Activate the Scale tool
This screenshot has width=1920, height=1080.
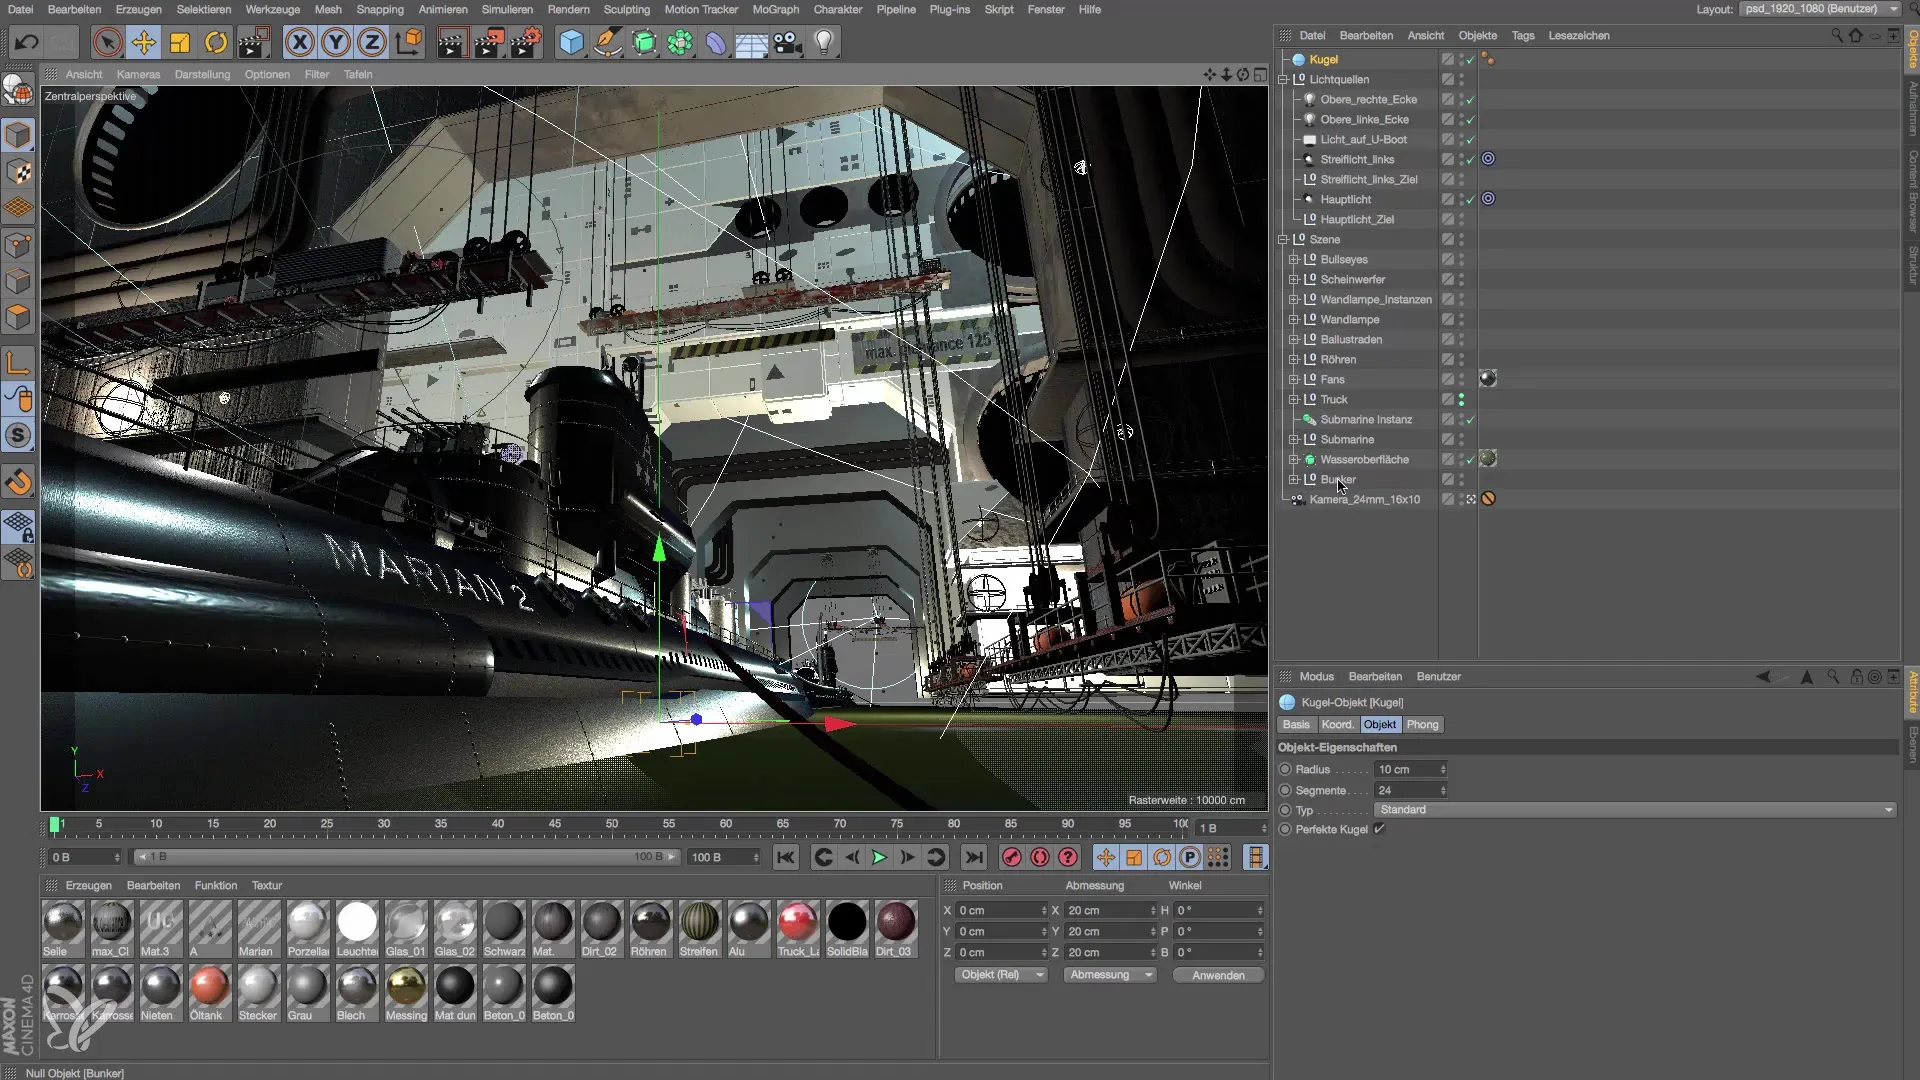pyautogui.click(x=180, y=42)
